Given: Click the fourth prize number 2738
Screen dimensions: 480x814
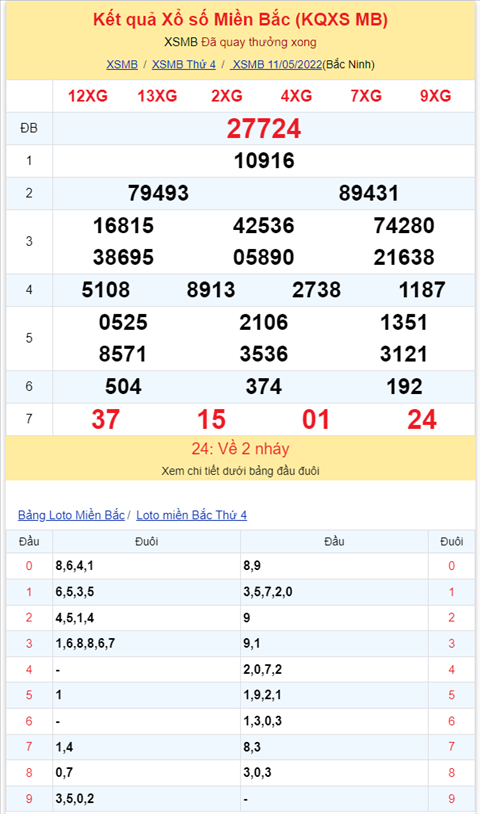Looking at the screenshot, I should point(317,290).
